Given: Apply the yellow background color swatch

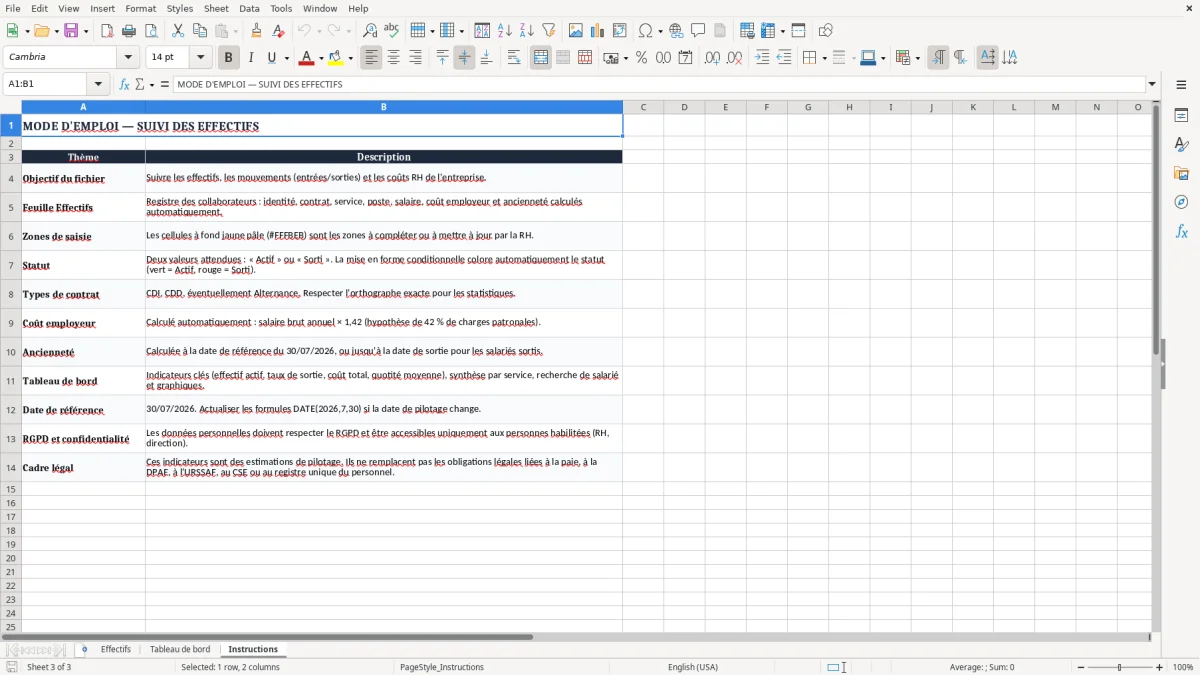Looking at the screenshot, I should [336, 58].
